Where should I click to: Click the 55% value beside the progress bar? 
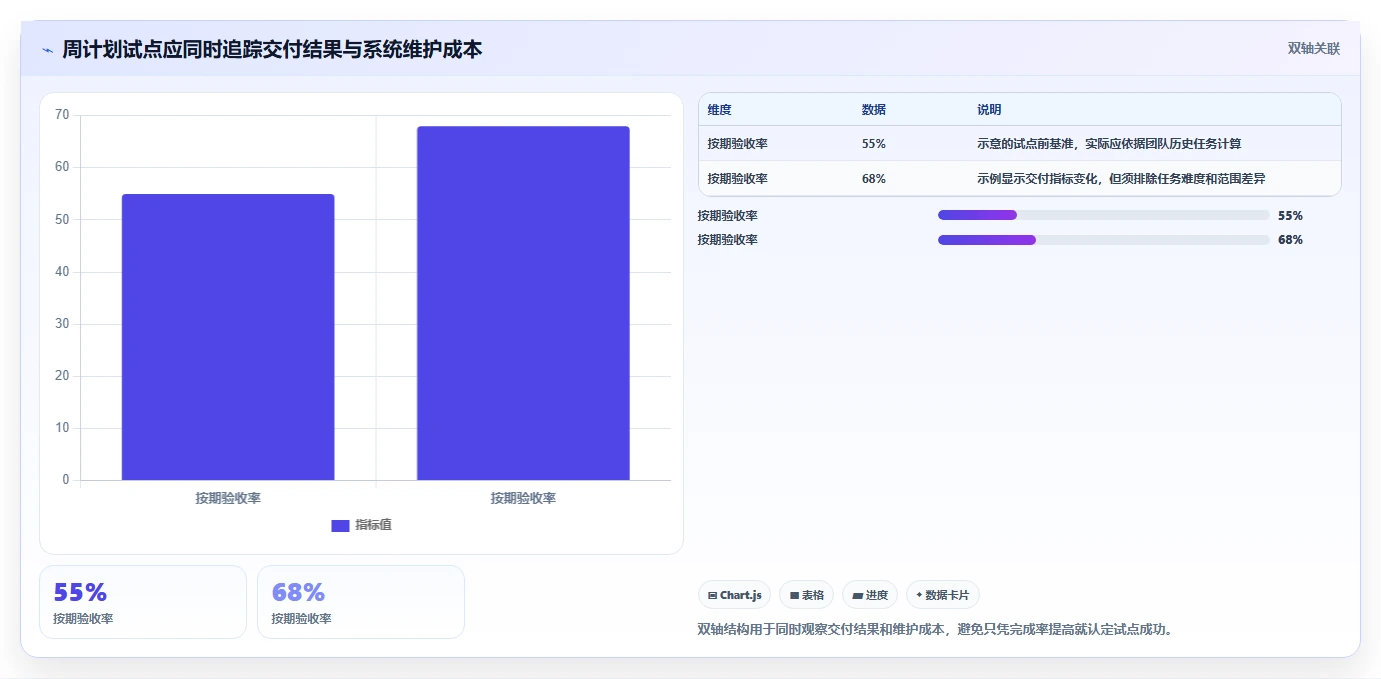pos(1290,215)
